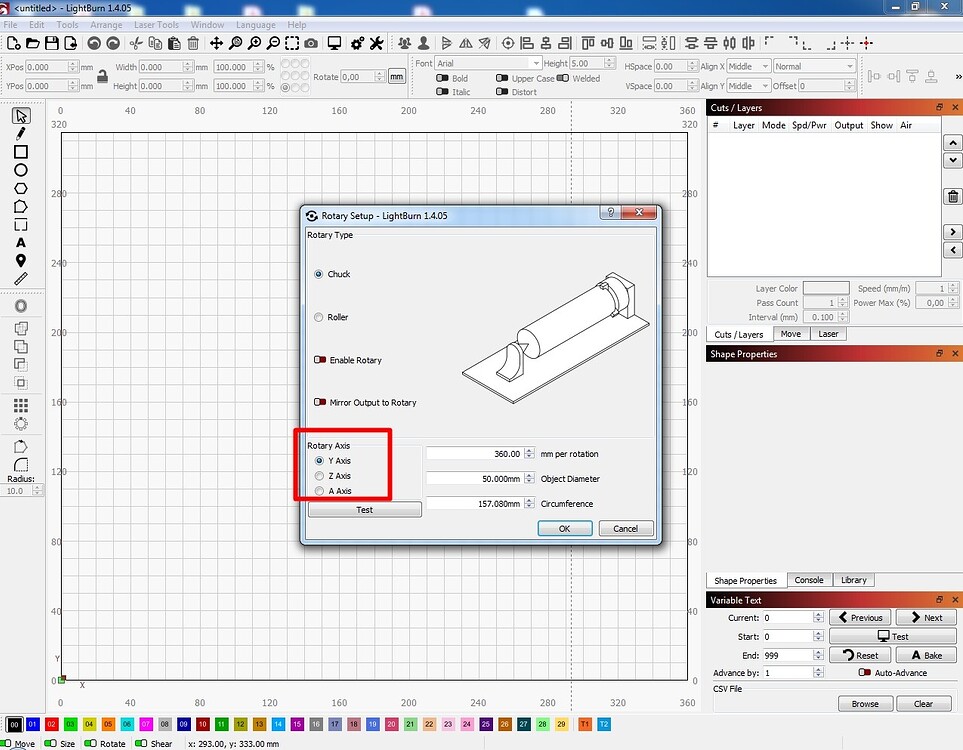Activate the Ellipse tool

tap(21, 170)
